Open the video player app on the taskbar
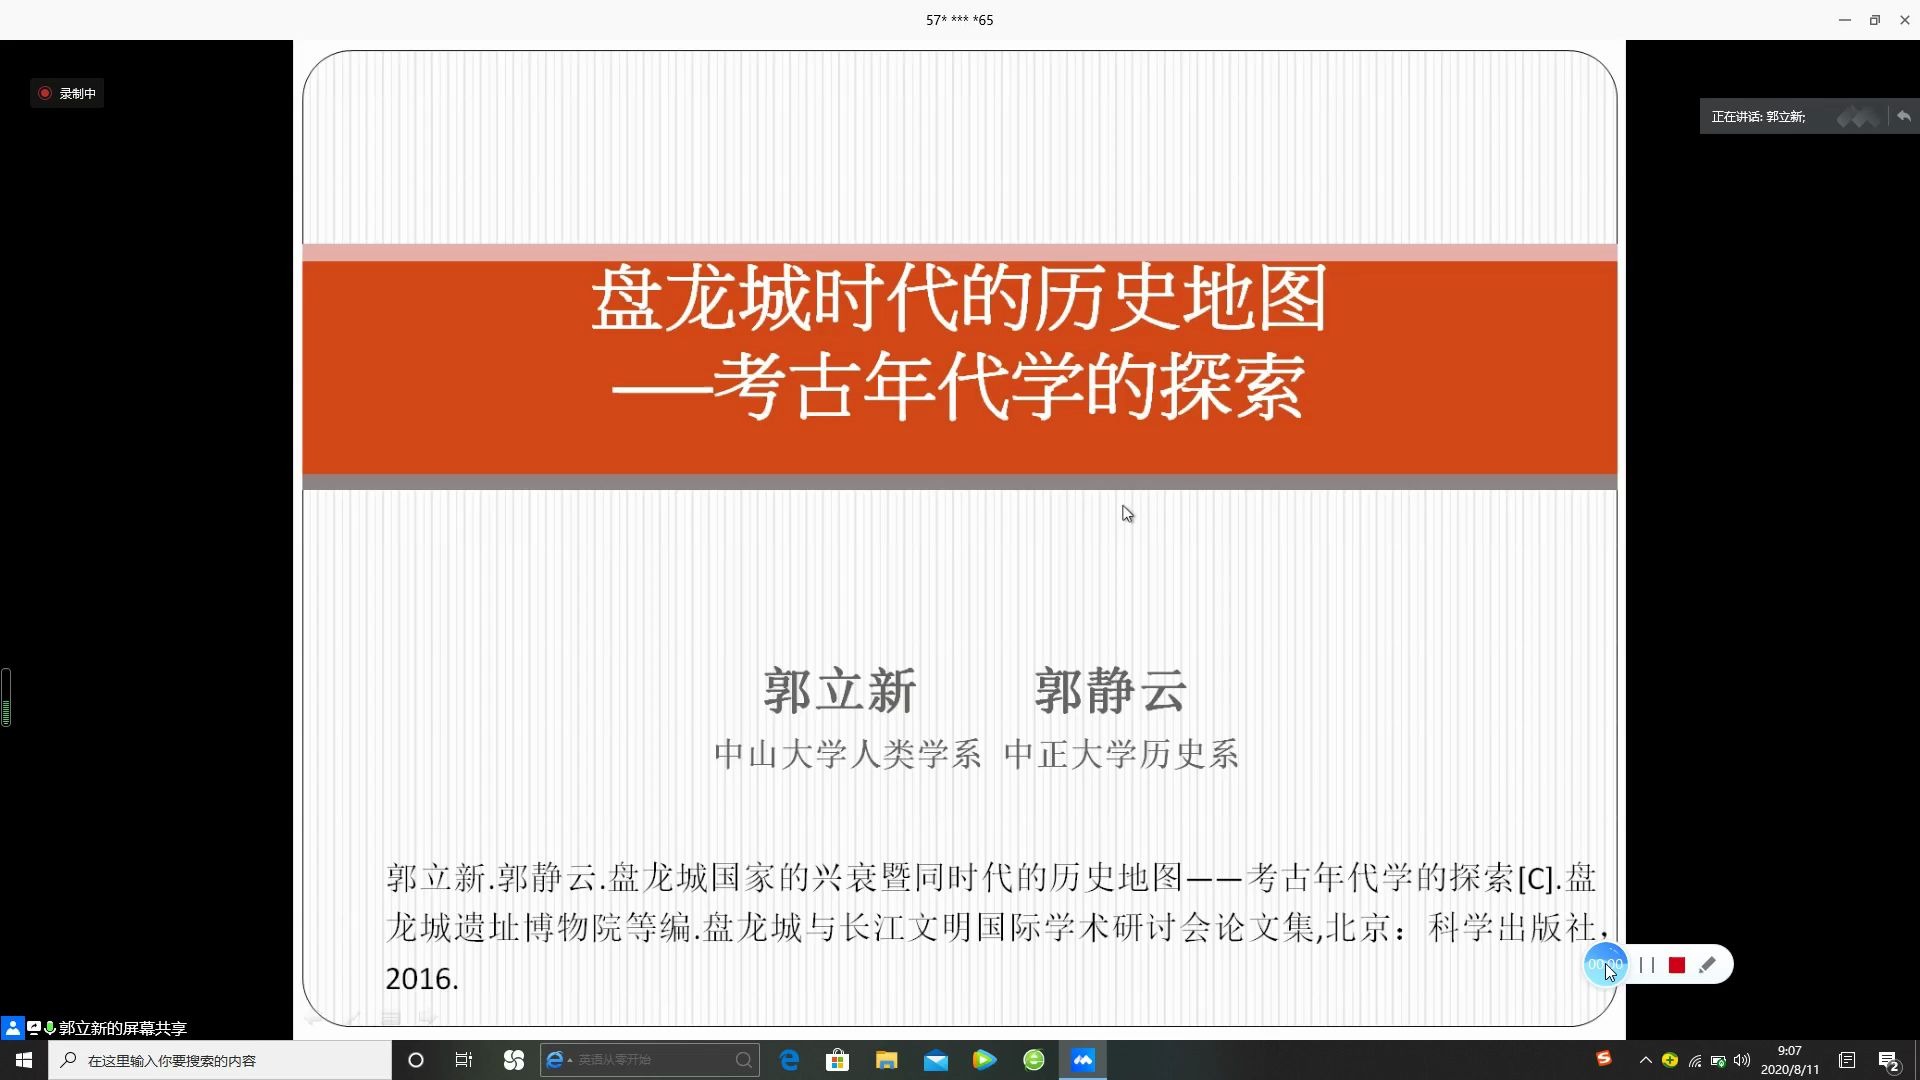The width and height of the screenshot is (1920, 1080). tap(985, 1060)
